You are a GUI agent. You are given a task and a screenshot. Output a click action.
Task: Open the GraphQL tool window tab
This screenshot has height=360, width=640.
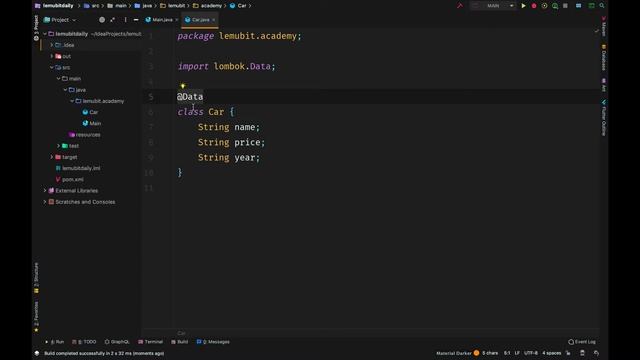(117, 342)
